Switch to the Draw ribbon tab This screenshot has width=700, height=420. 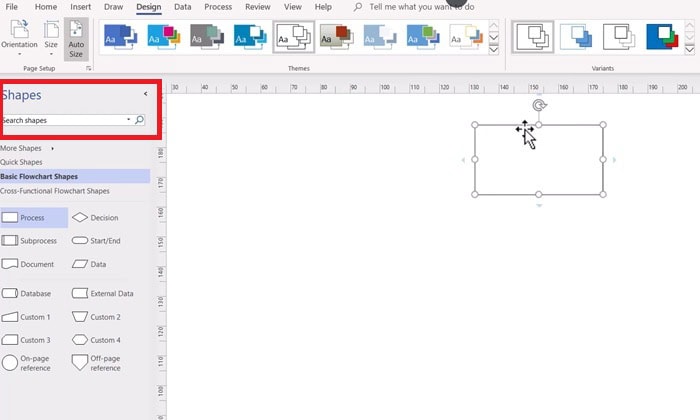[113, 7]
